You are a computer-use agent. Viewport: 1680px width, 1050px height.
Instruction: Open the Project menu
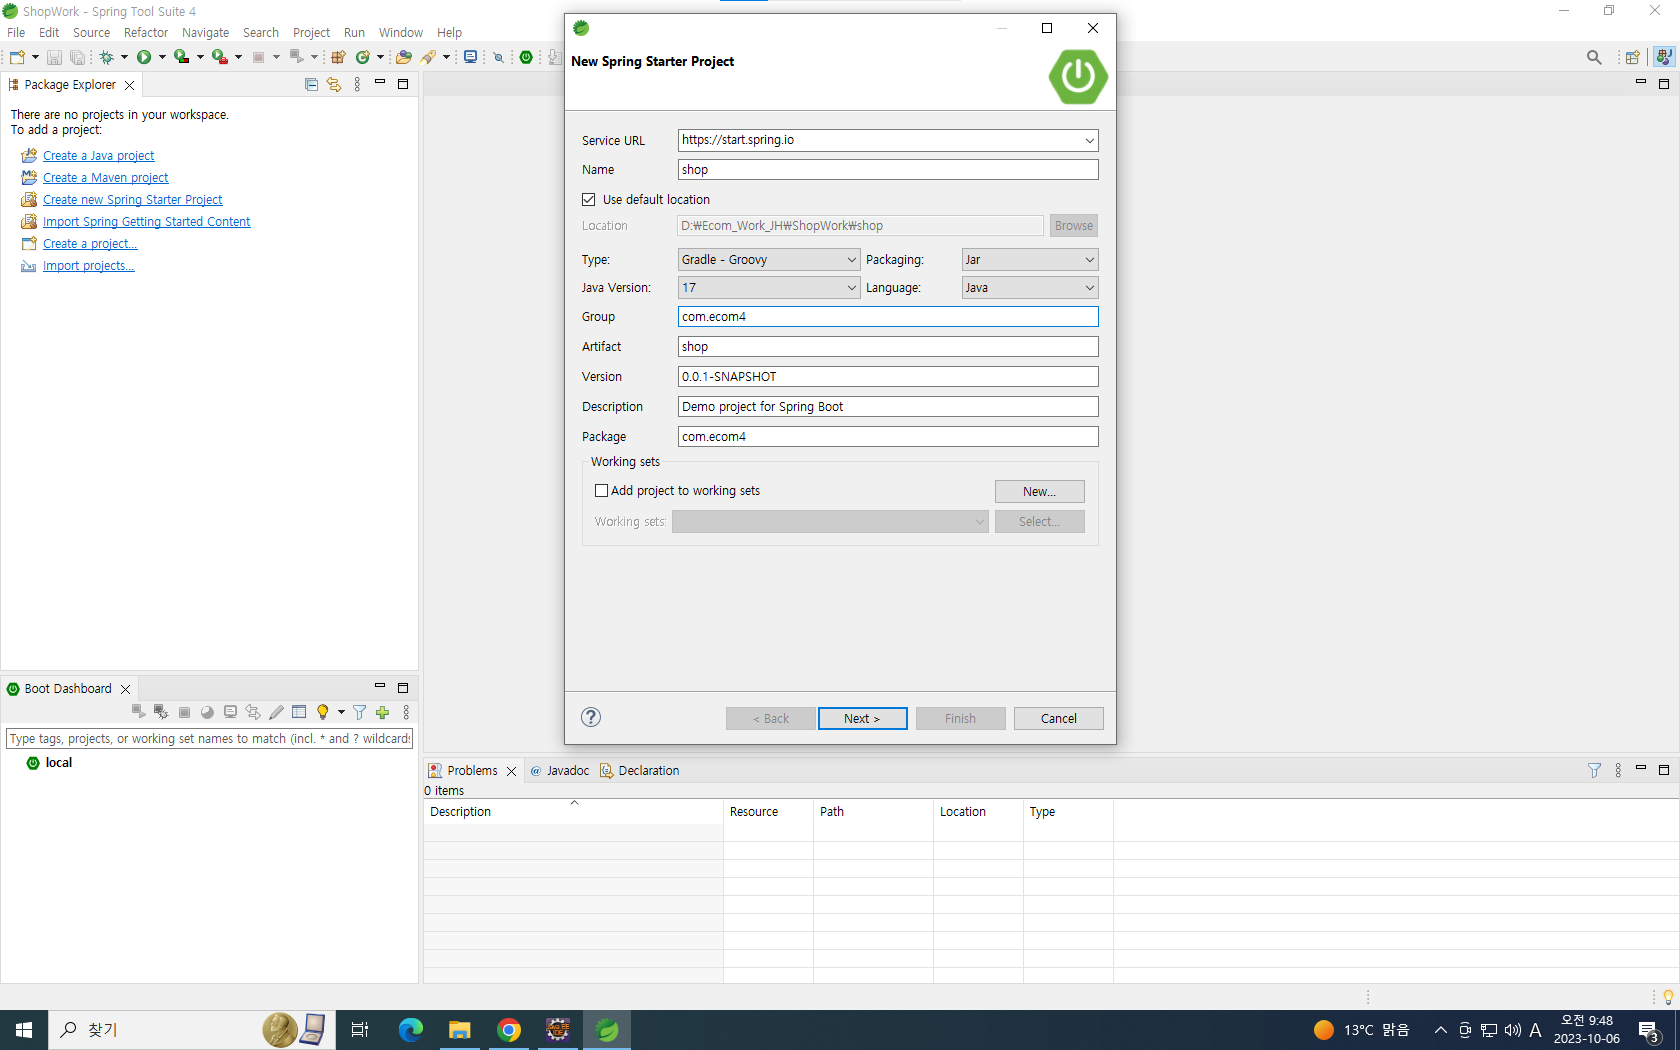coord(311,33)
